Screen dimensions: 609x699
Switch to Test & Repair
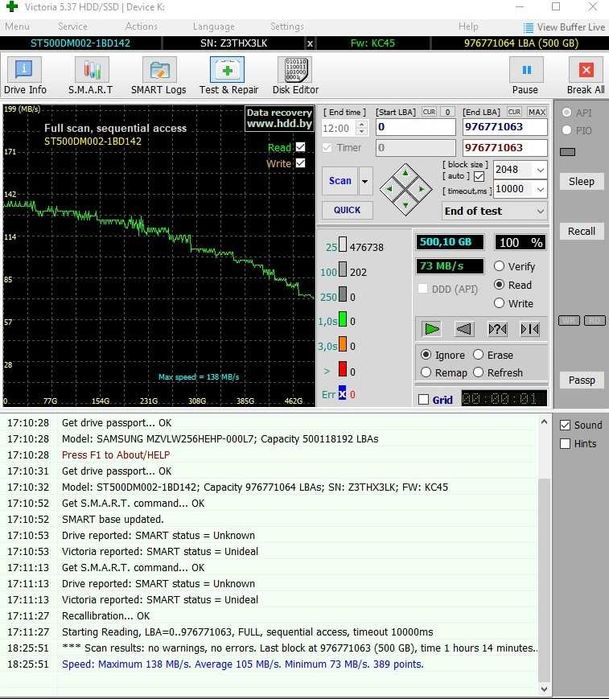228,76
